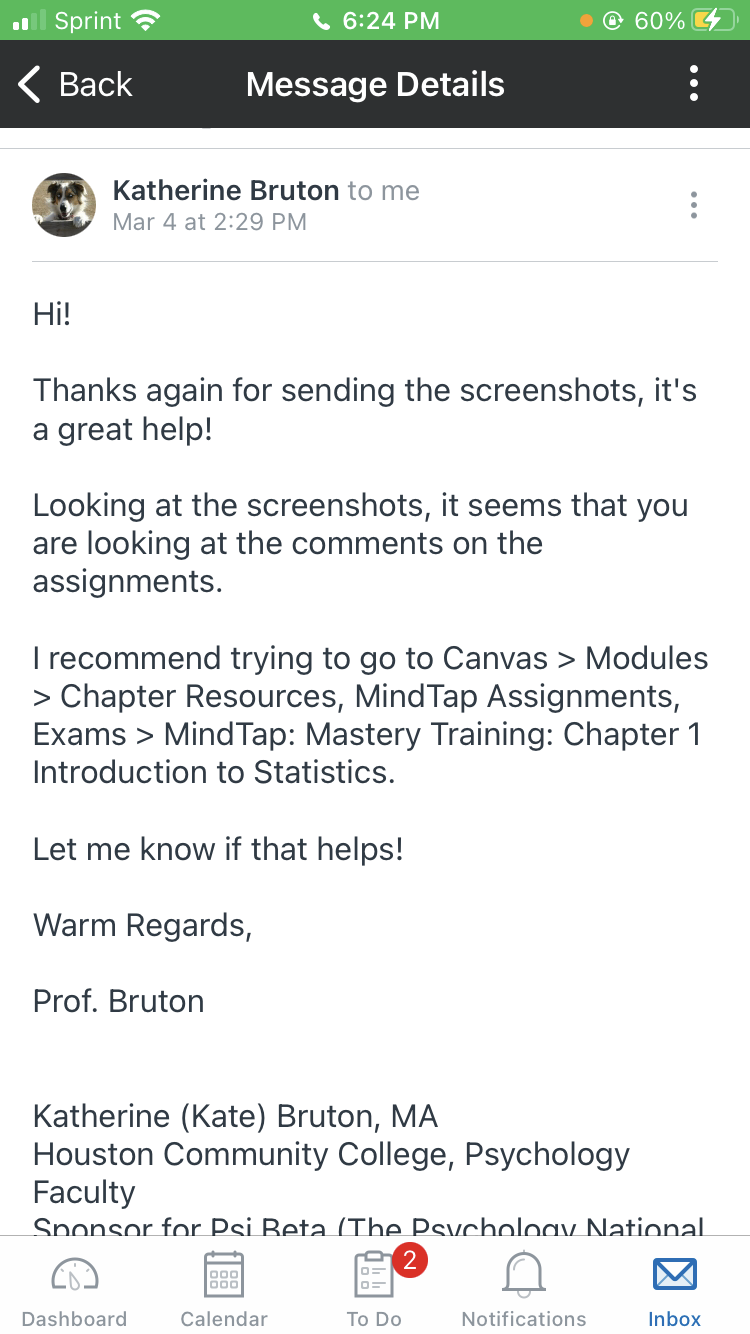The height and width of the screenshot is (1334, 750).
Task: Open the To Do checklist icon
Action: point(374,1277)
